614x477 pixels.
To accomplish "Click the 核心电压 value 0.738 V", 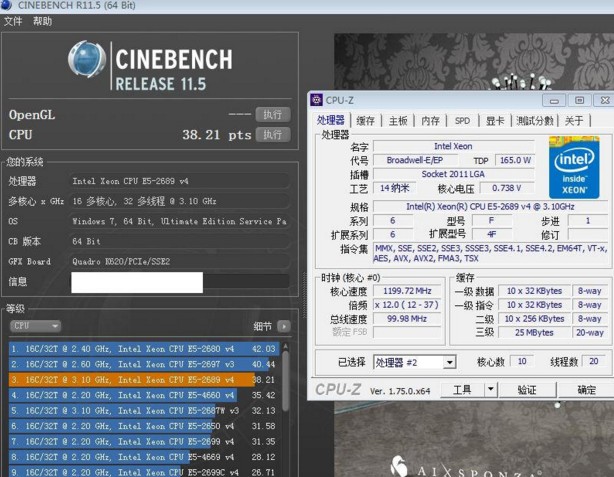I will (507, 188).
